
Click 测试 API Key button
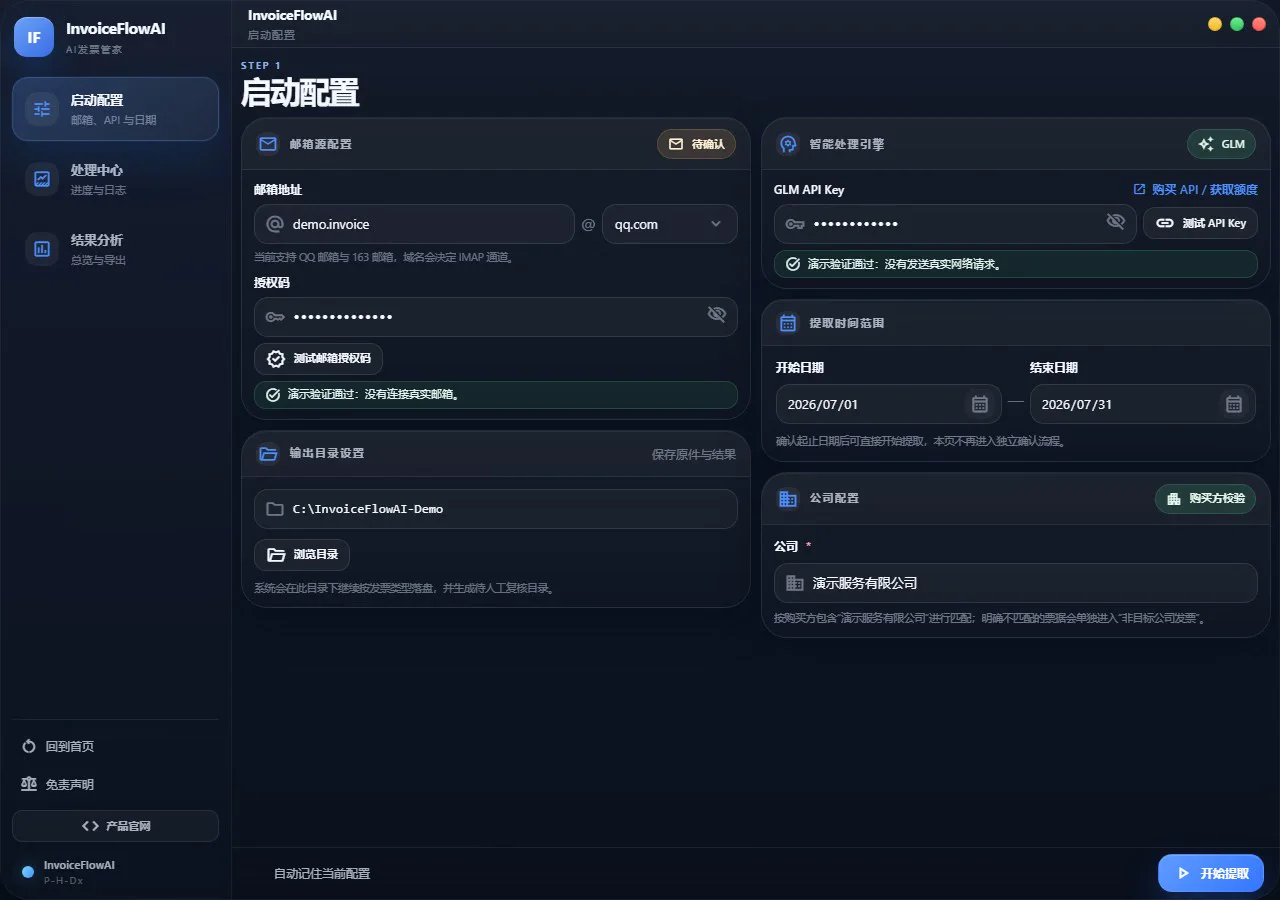1200,223
